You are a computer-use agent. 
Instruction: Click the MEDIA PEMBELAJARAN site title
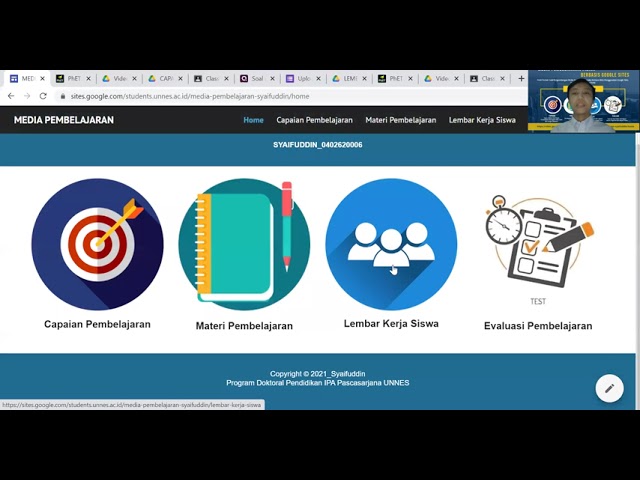click(x=64, y=120)
